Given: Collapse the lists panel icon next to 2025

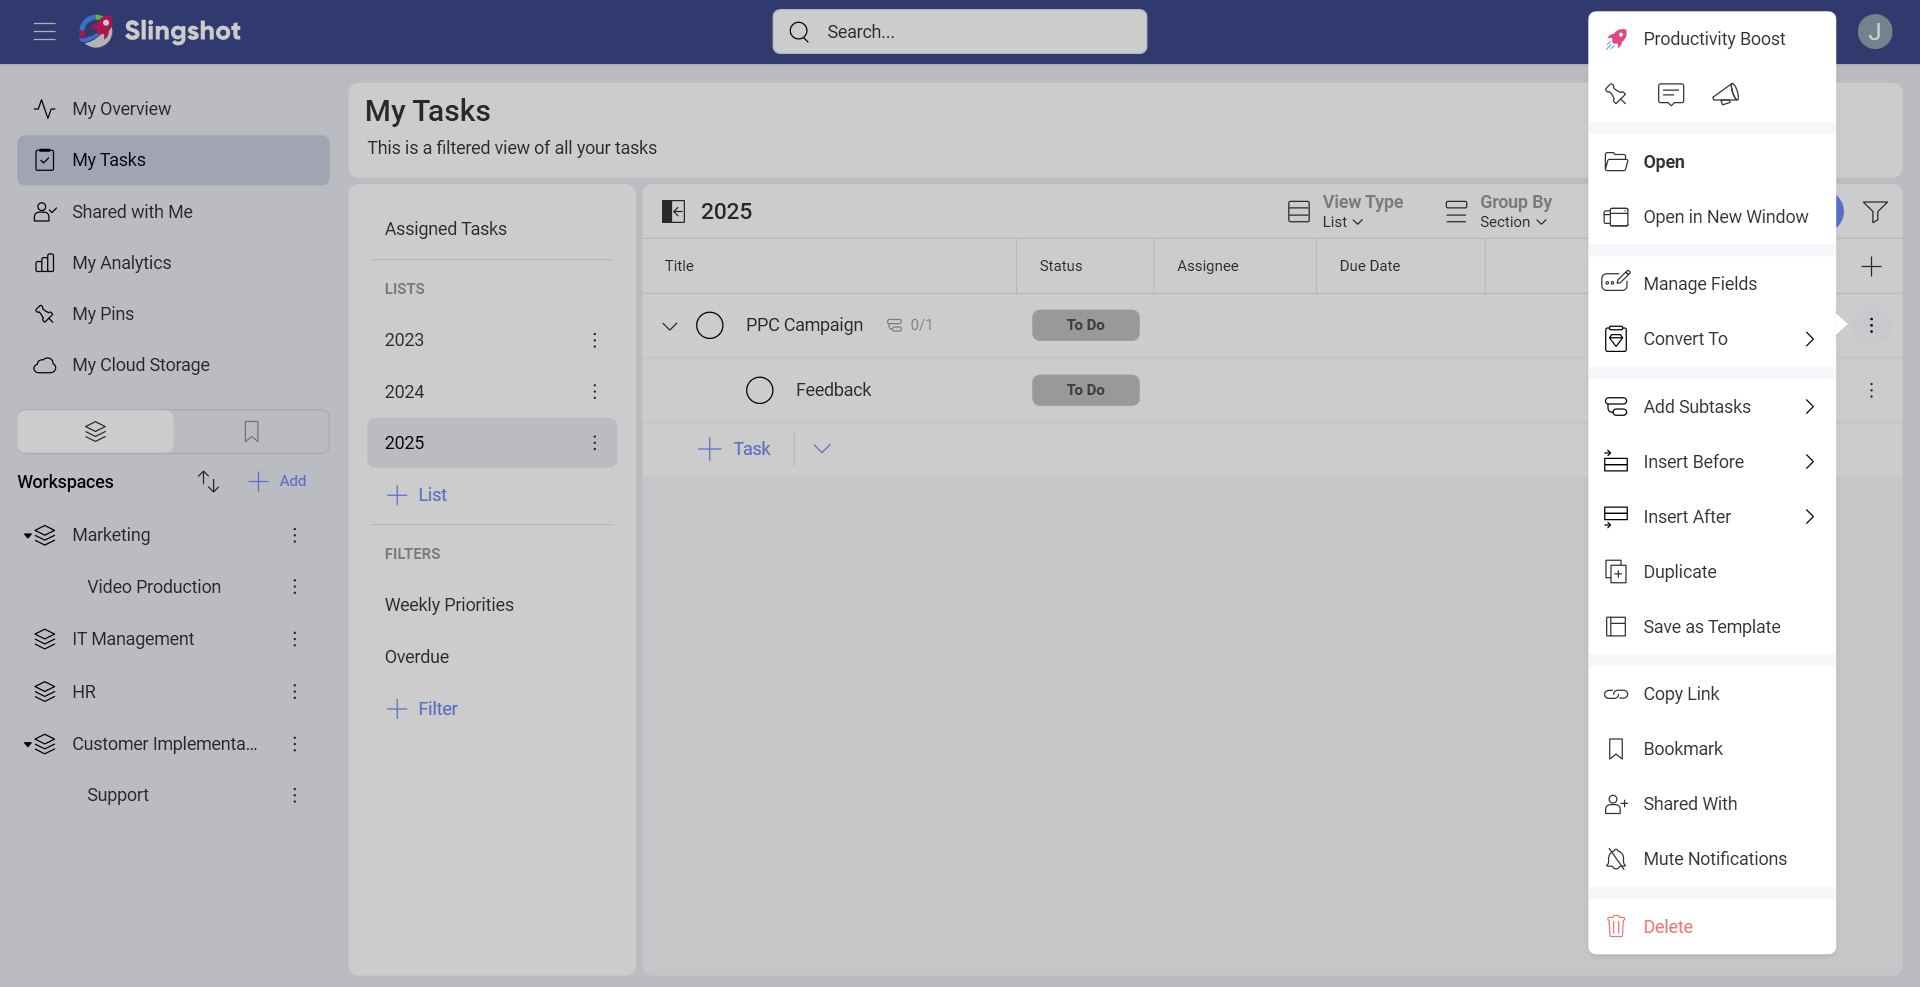Looking at the screenshot, I should [674, 211].
